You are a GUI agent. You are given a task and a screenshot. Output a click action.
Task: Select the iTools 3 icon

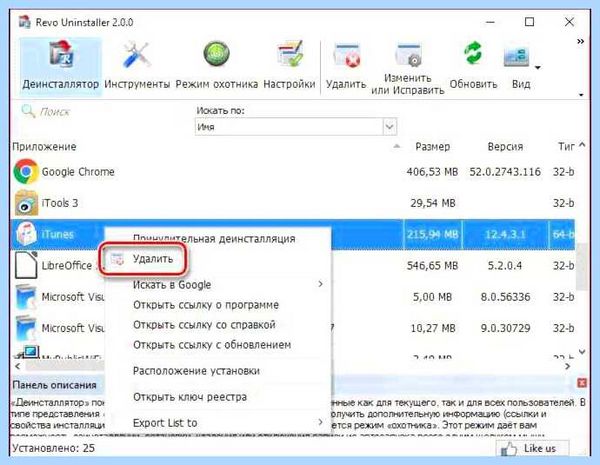click(x=26, y=203)
